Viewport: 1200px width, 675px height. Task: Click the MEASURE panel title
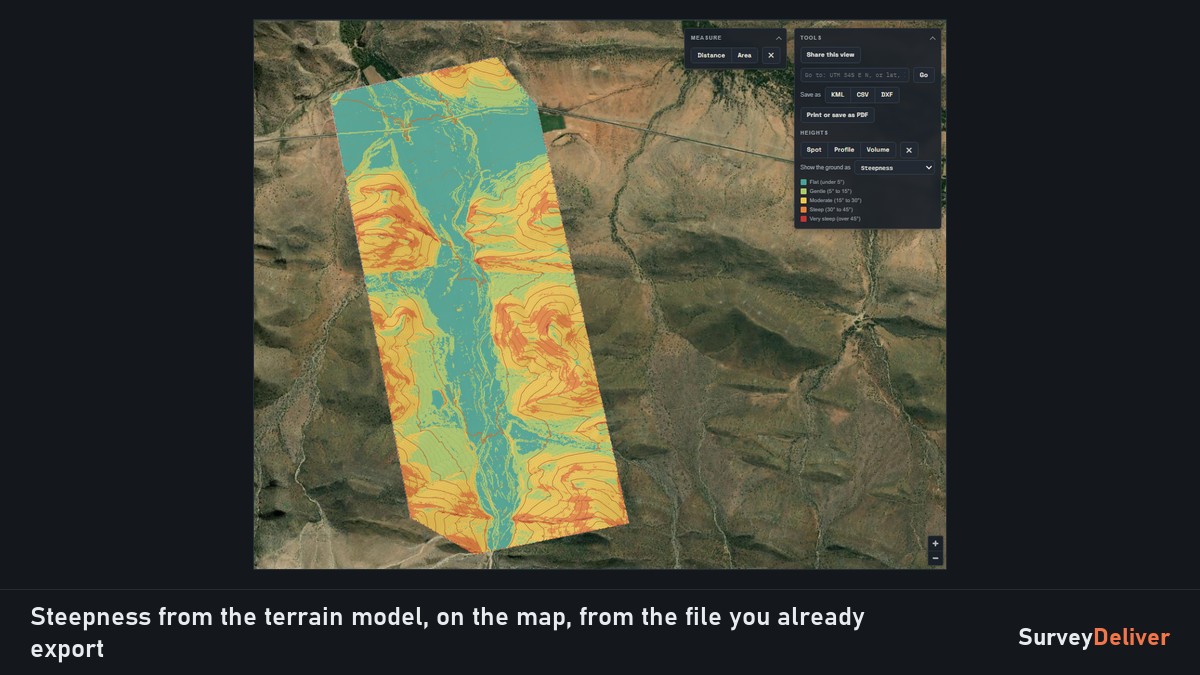706,38
